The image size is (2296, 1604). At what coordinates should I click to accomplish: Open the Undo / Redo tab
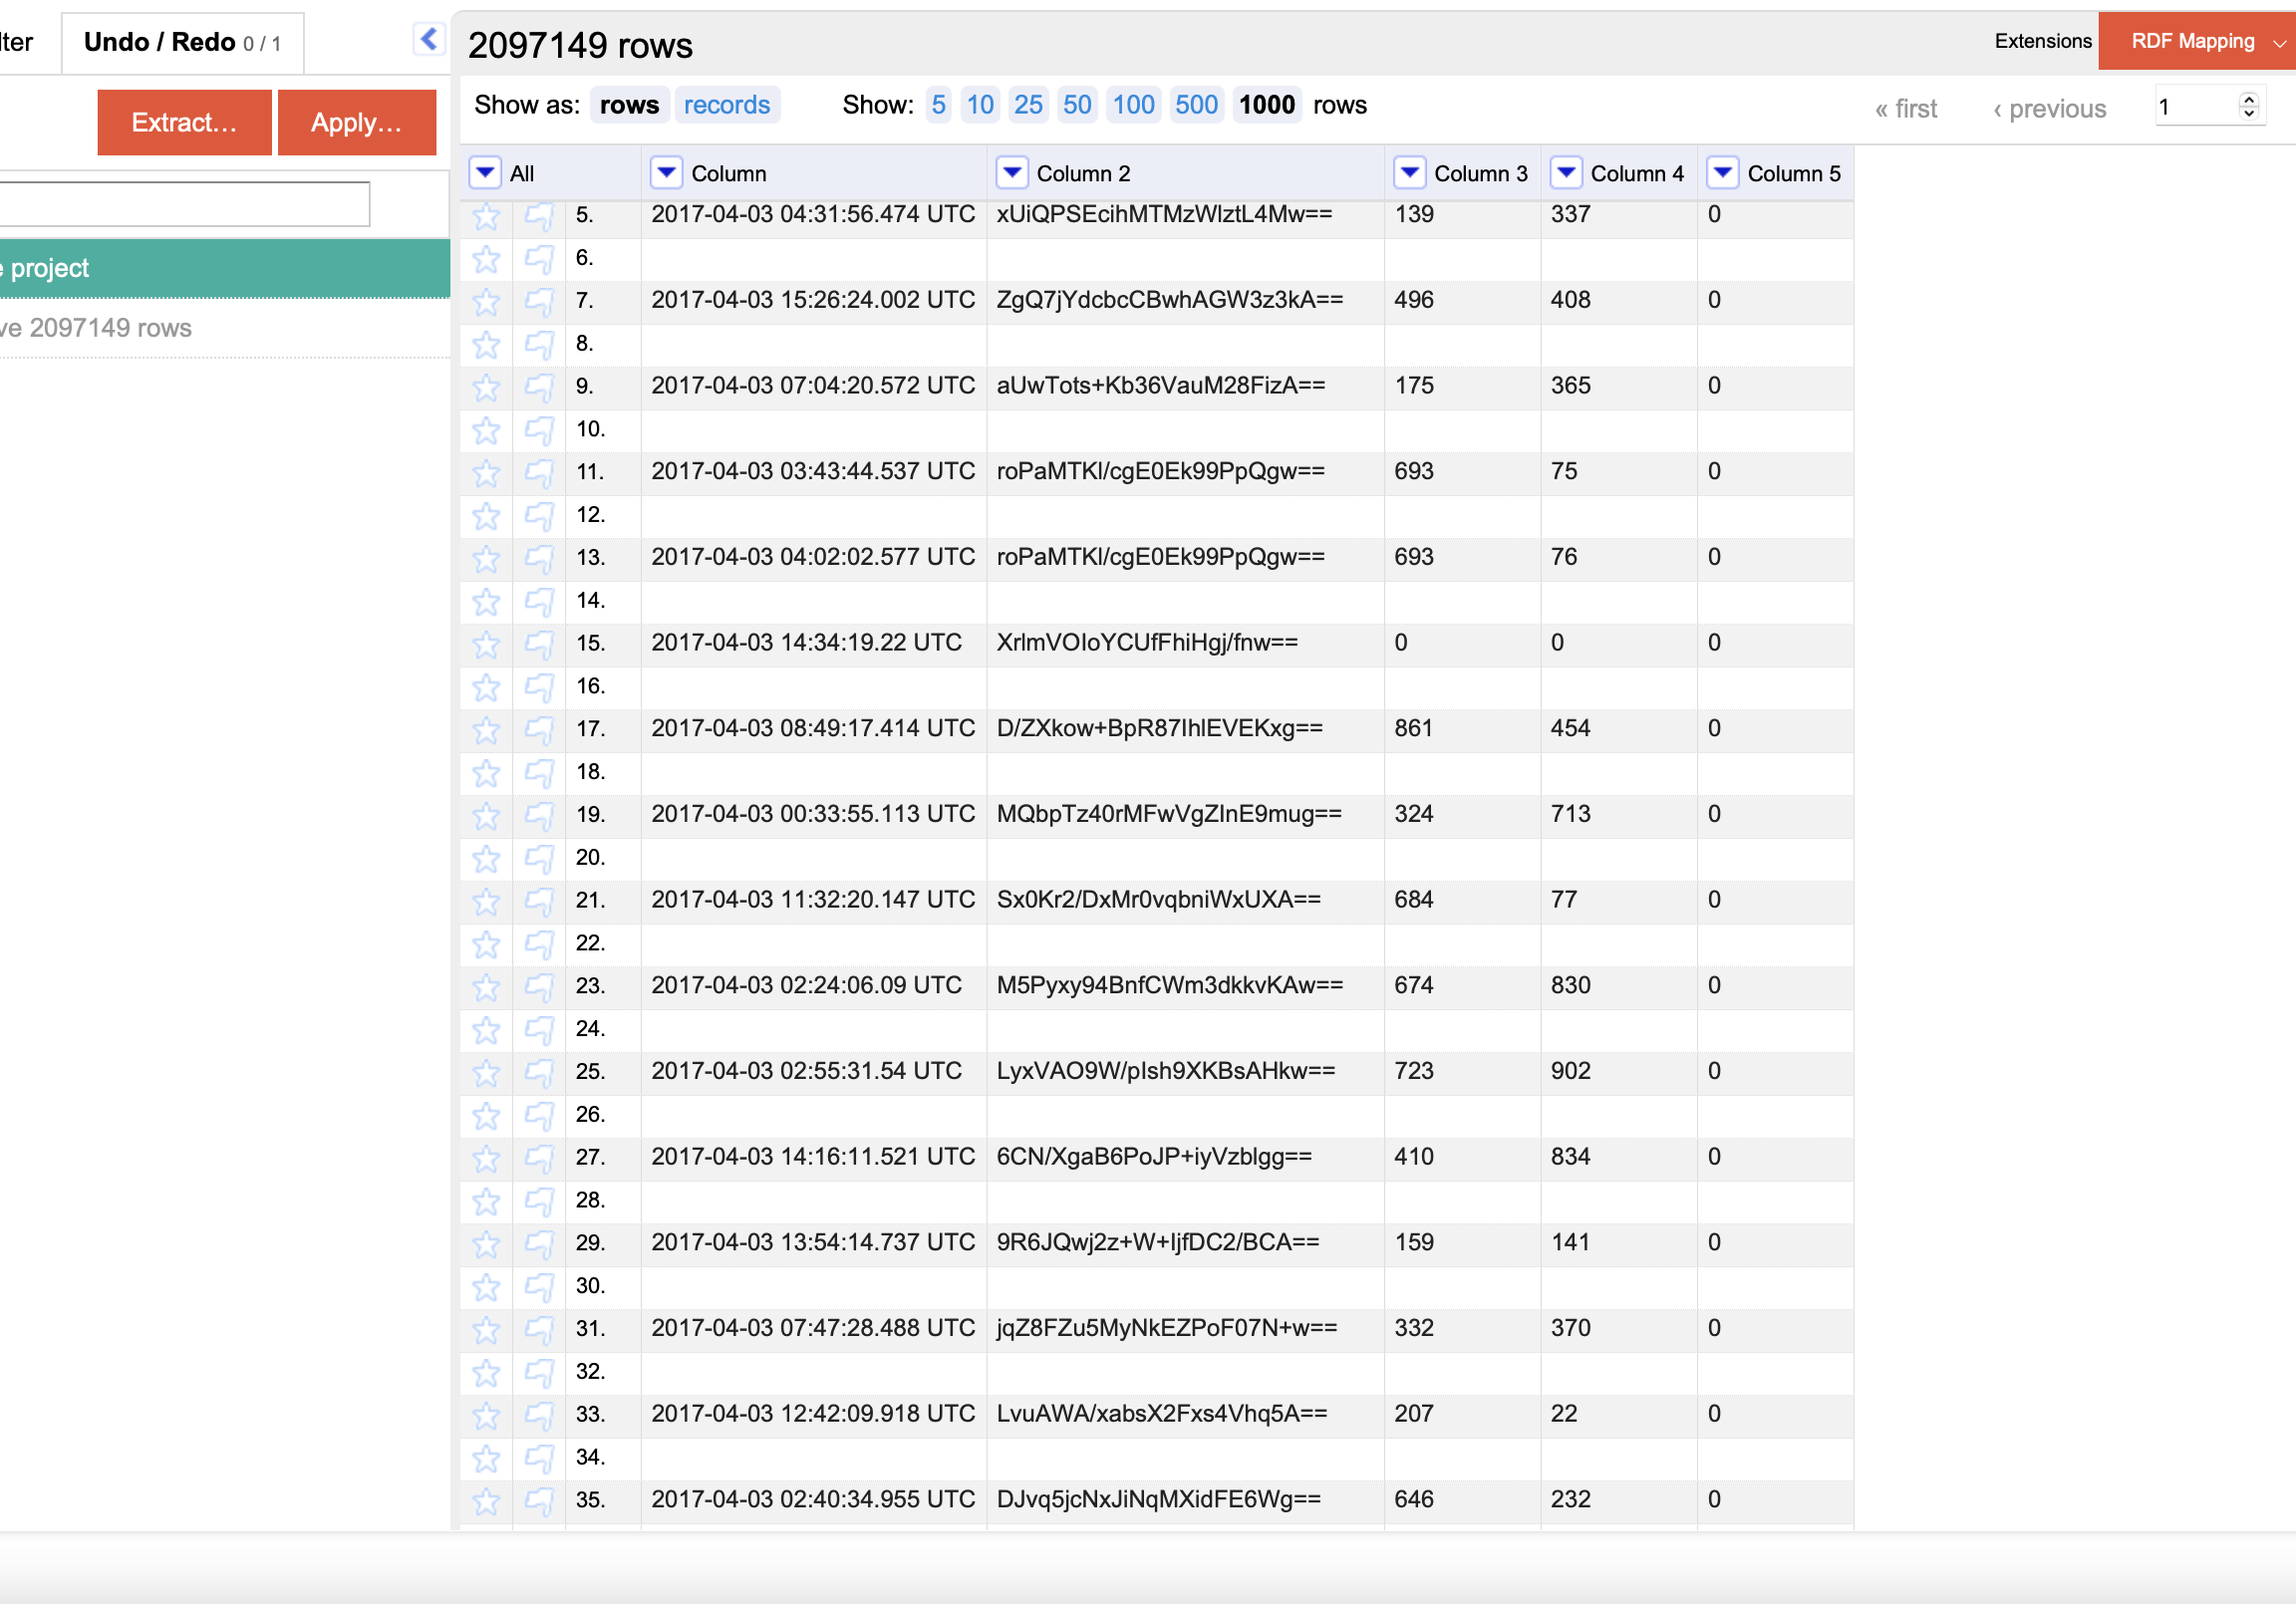(182, 42)
